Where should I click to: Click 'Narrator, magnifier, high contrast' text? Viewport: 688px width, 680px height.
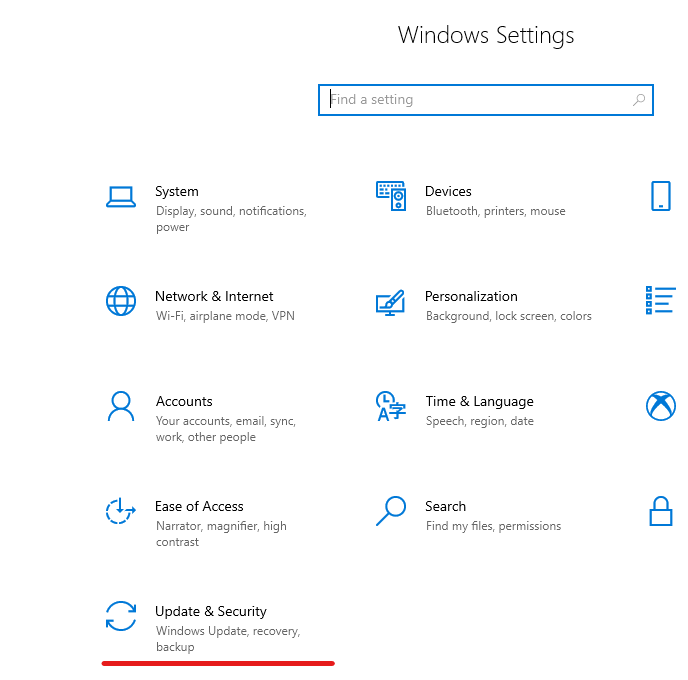click(221, 534)
